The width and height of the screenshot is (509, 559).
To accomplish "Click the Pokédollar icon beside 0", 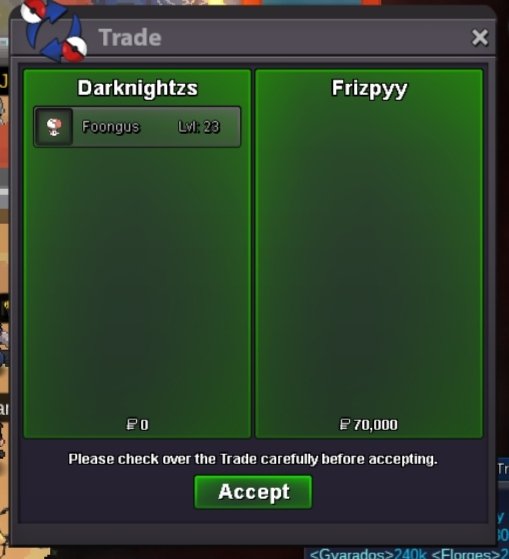I will click(x=132, y=424).
